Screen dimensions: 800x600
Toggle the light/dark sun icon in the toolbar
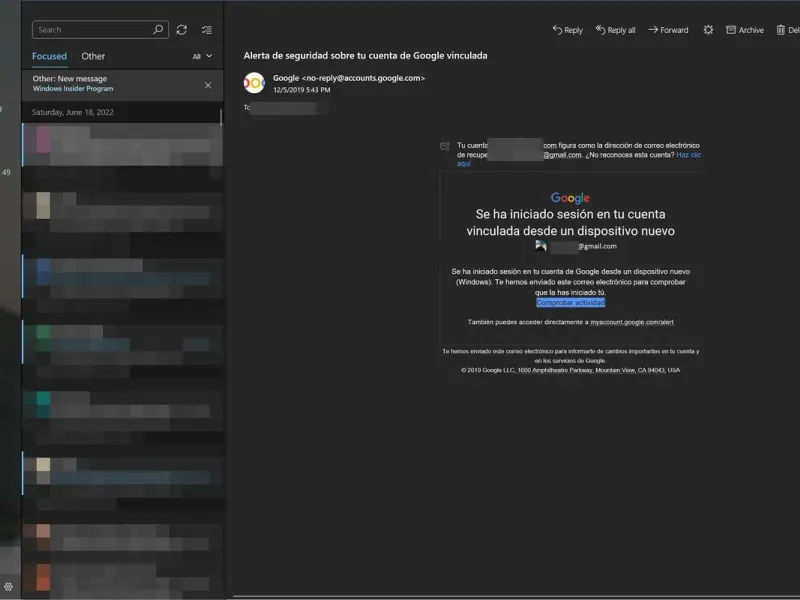(708, 30)
